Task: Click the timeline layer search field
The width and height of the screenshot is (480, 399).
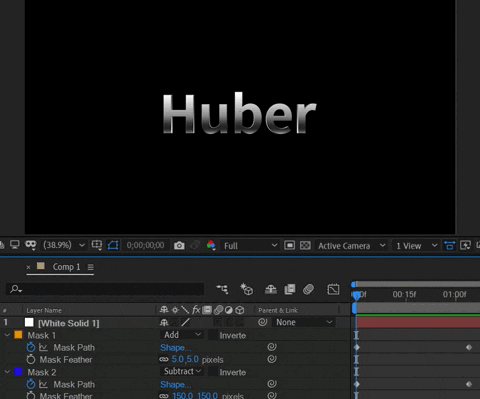Action: pyautogui.click(x=105, y=289)
